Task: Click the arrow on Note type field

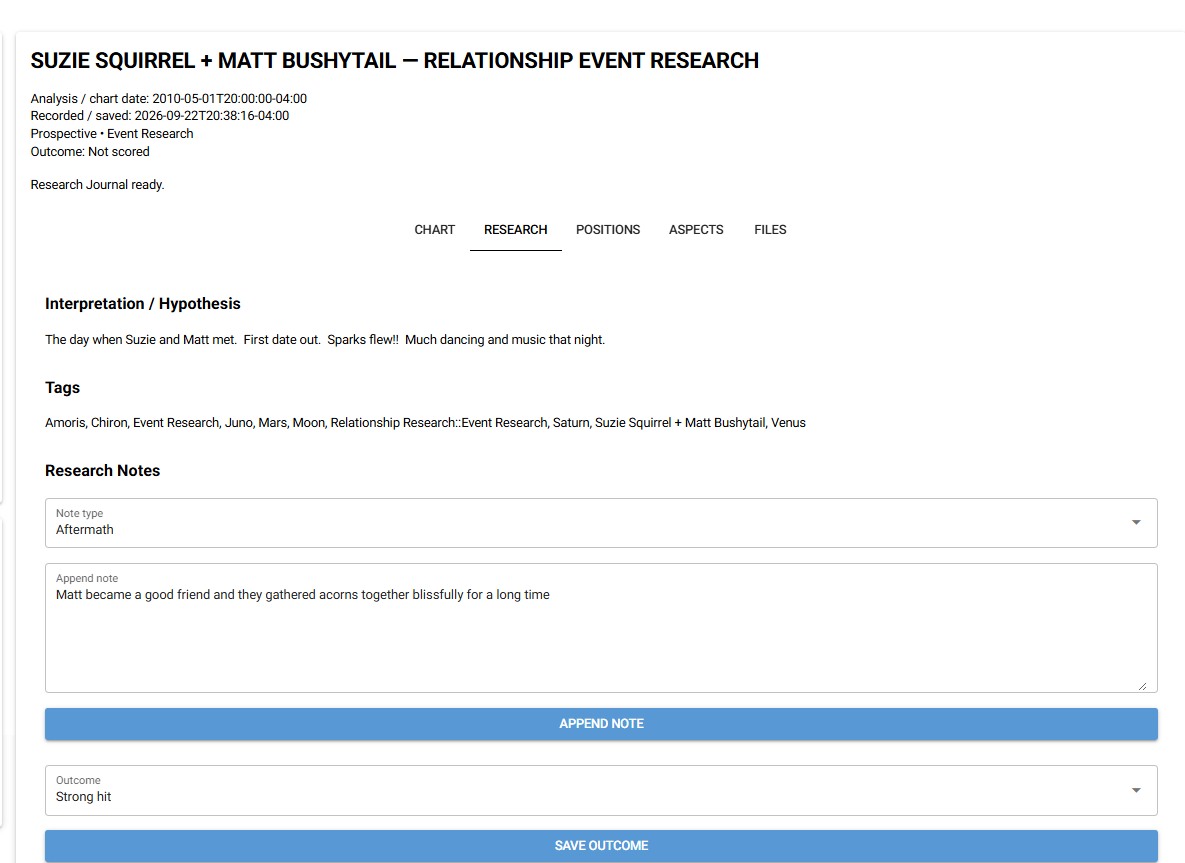Action: click(x=1136, y=523)
